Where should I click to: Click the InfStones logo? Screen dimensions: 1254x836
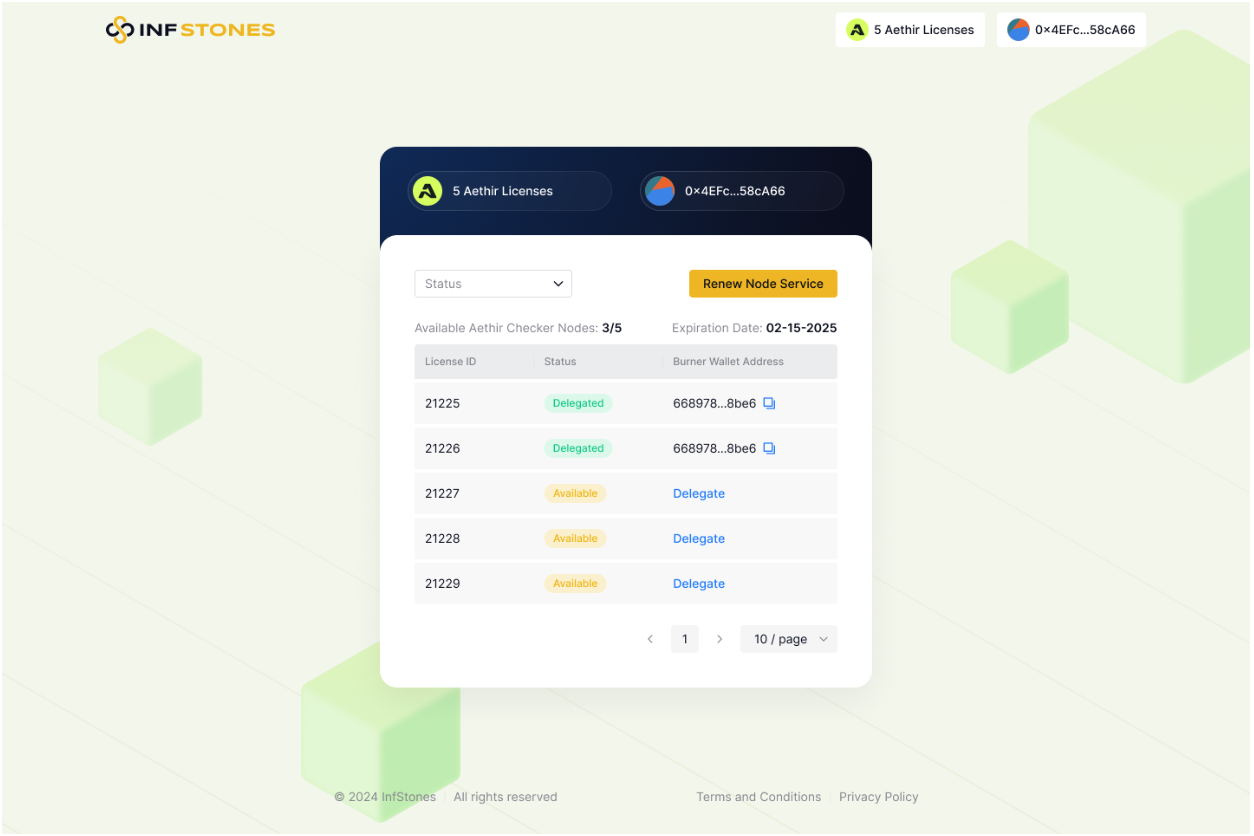190,30
